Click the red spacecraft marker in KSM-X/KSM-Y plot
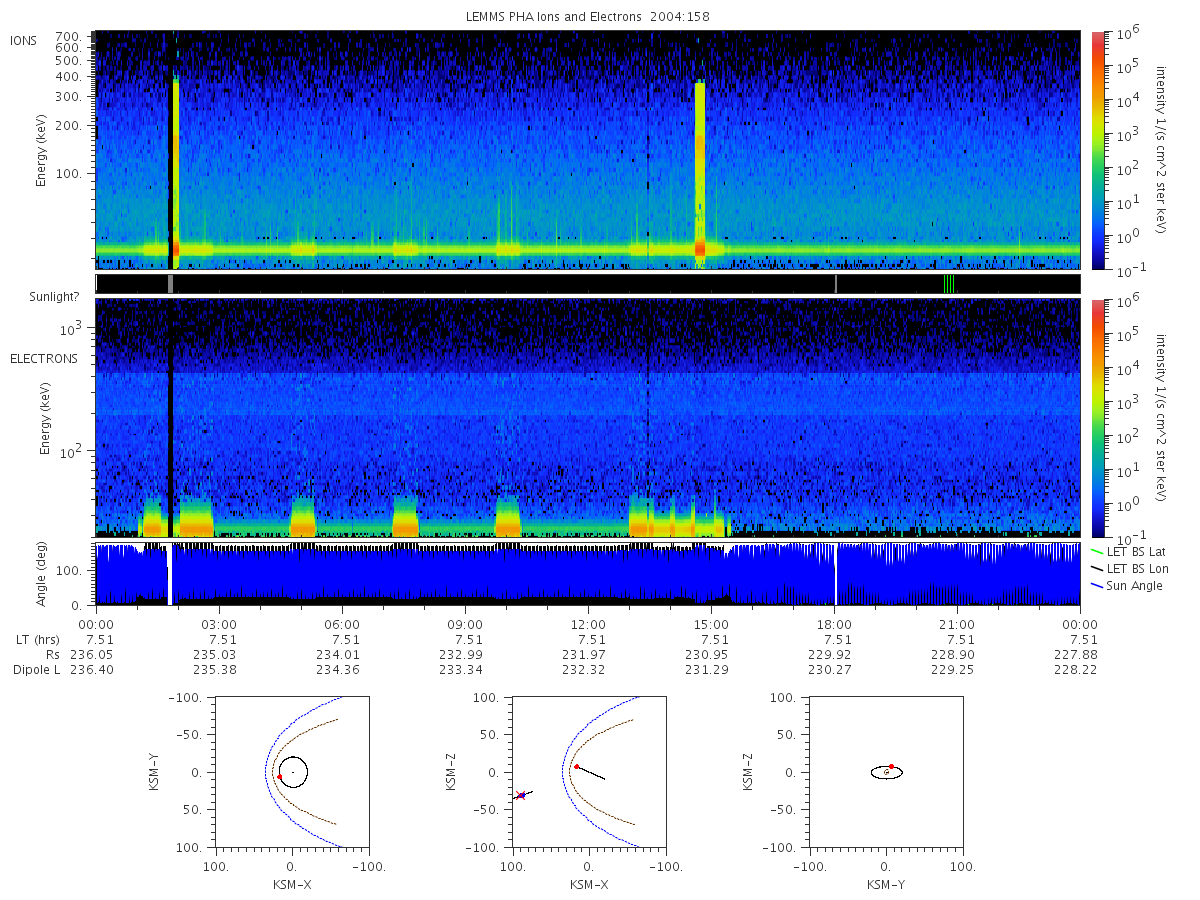The width and height of the screenshot is (1200, 900). click(x=280, y=777)
